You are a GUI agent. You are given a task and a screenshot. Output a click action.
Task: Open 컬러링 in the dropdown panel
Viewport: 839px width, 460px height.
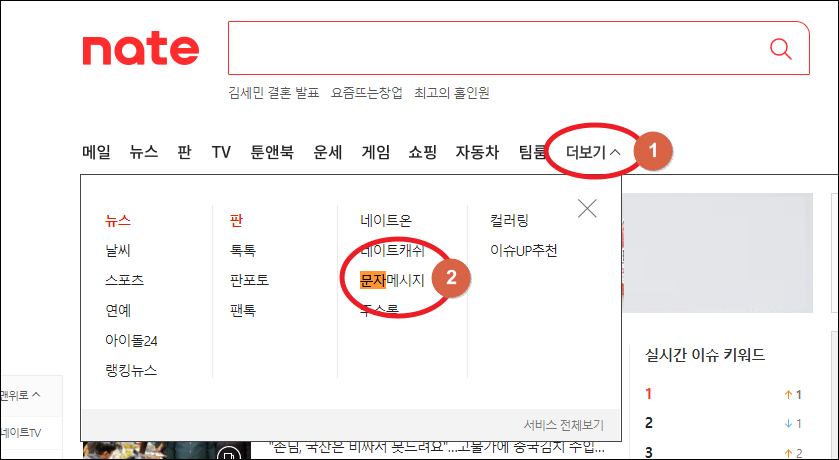pyautogui.click(x=509, y=220)
